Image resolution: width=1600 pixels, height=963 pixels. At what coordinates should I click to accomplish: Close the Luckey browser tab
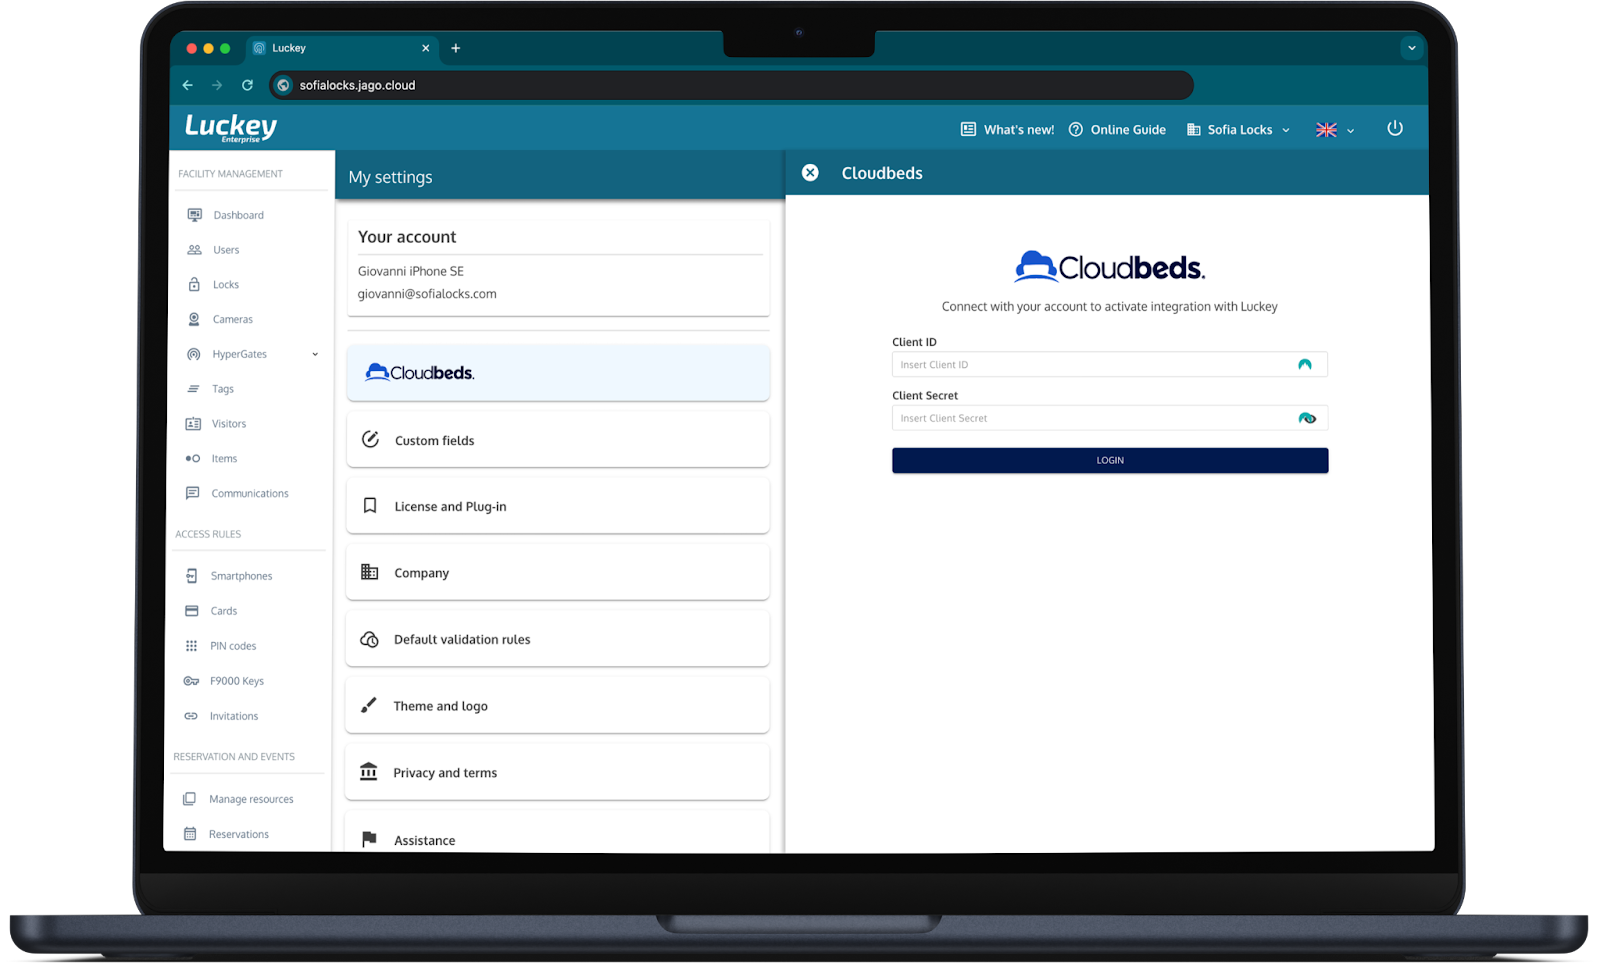[x=426, y=48]
